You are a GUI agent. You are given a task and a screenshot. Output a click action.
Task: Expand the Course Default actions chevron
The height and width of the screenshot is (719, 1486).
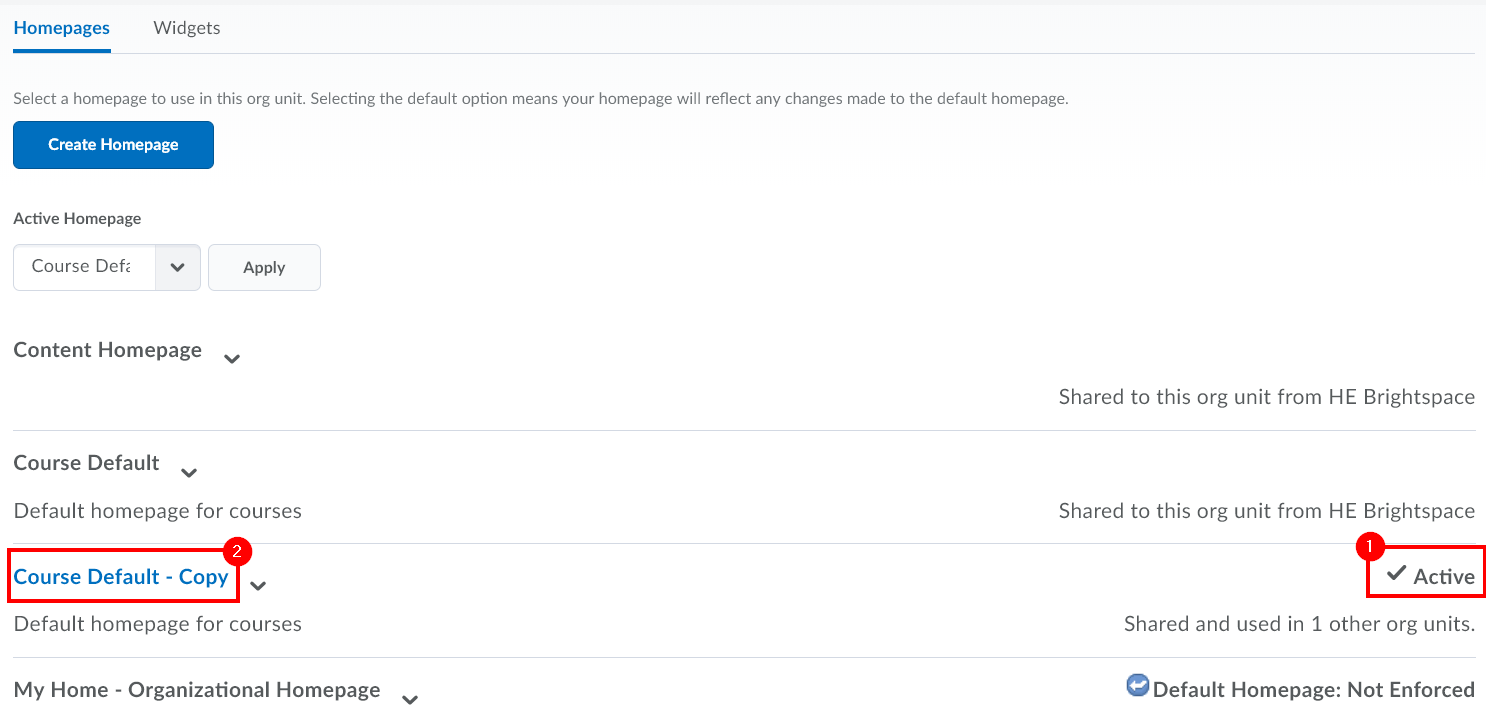tap(189, 473)
